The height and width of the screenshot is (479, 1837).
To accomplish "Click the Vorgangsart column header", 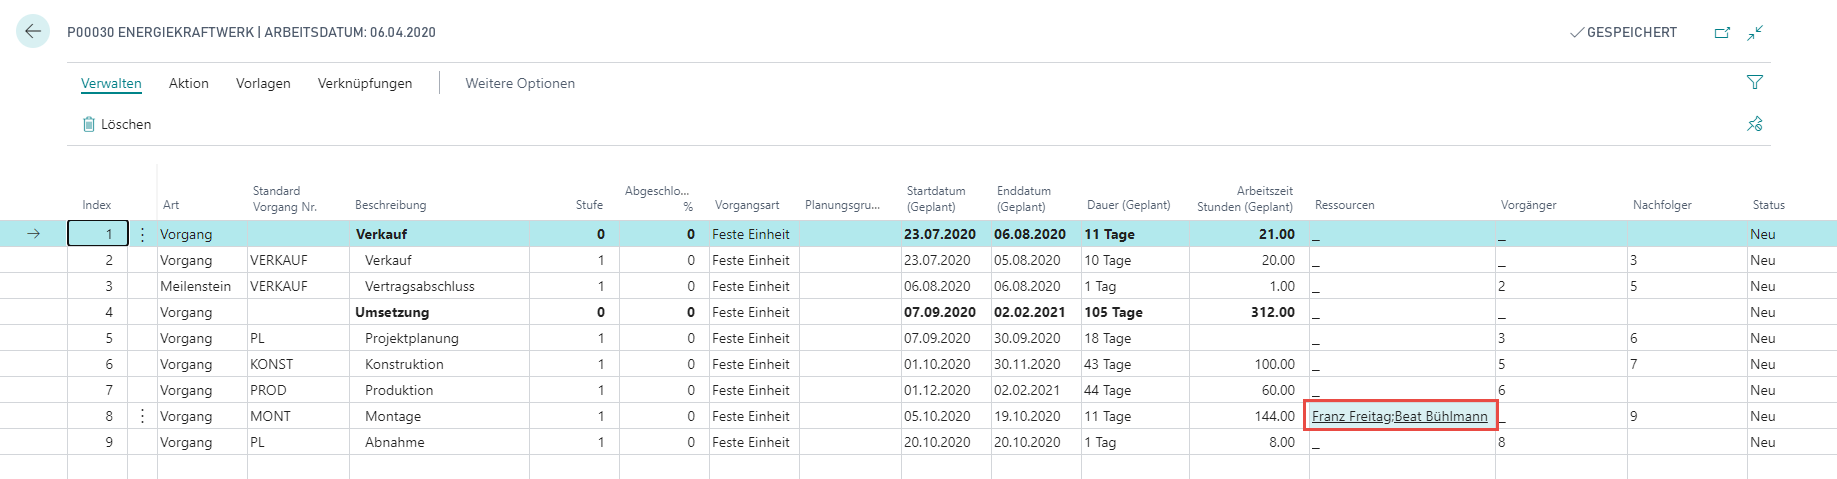I will click(x=747, y=205).
